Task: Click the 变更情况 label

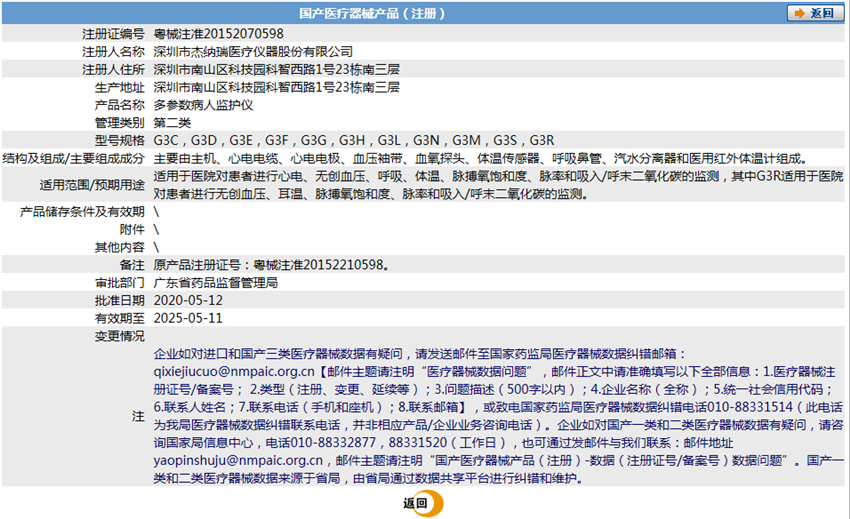Action: tap(120, 336)
